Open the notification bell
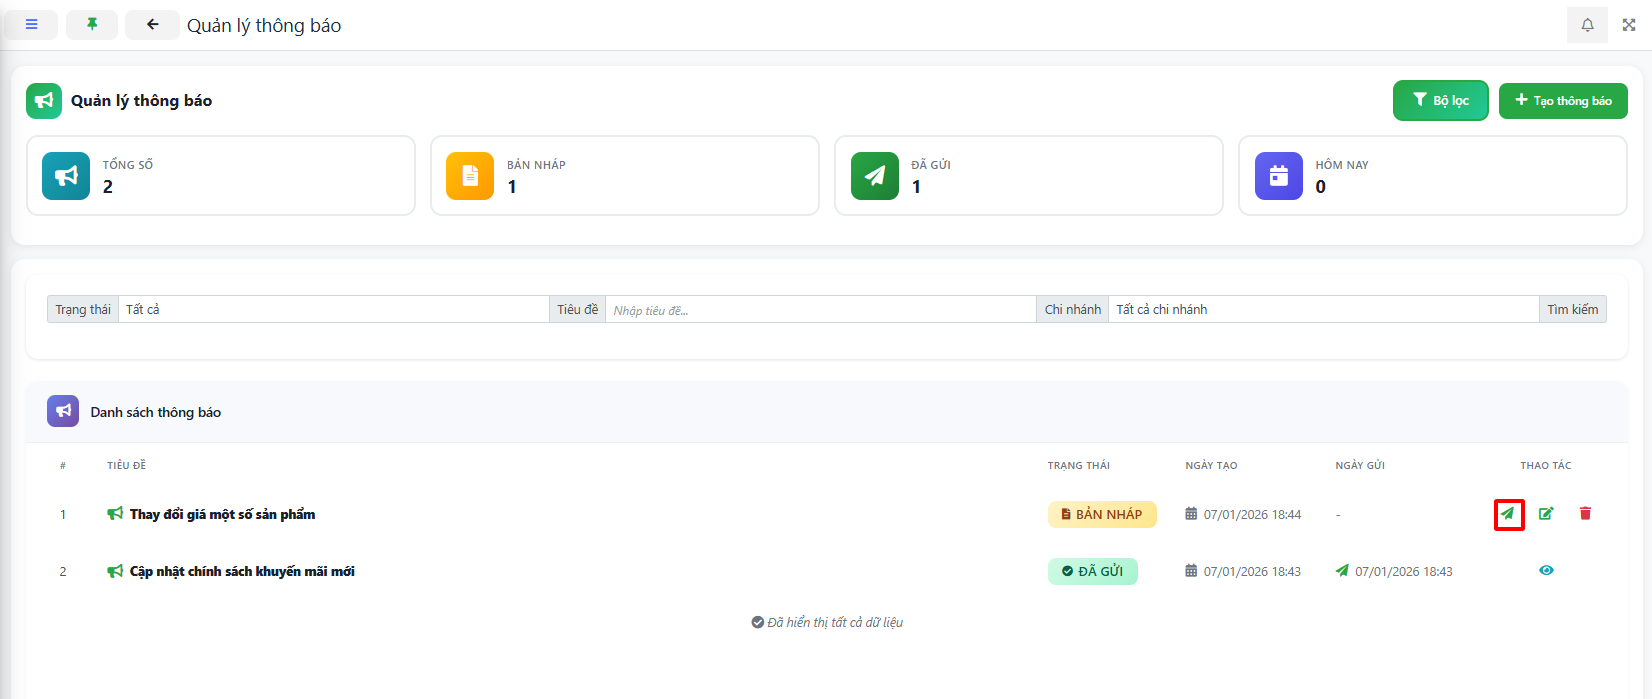1652x699 pixels. (1587, 25)
